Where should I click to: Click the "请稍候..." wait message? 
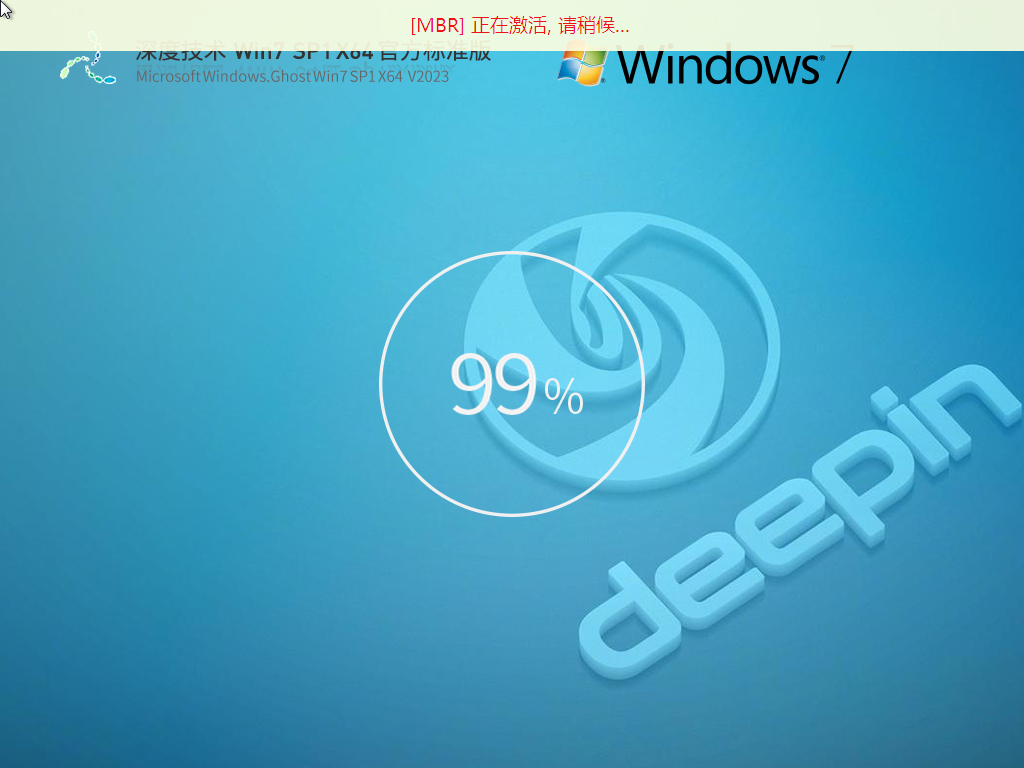(x=593, y=25)
